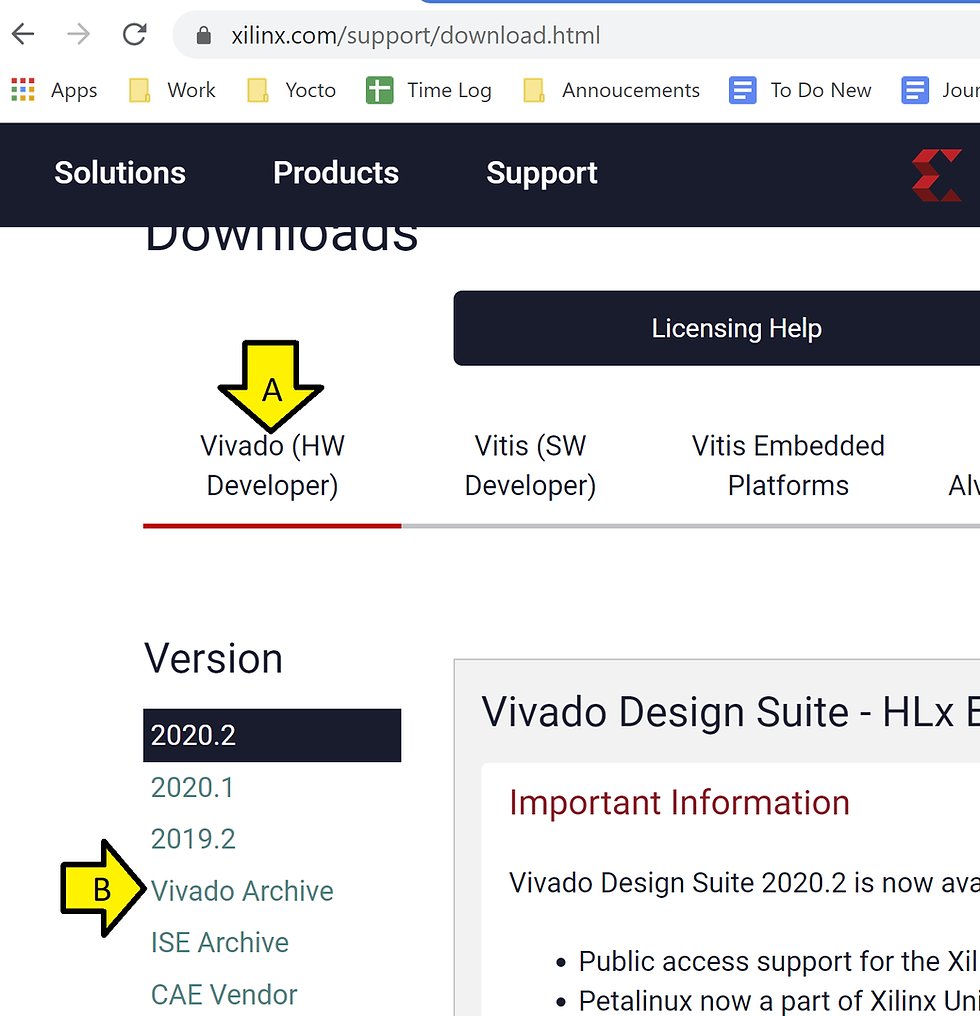
Task: Click the Important Information heading
Action: [679, 803]
